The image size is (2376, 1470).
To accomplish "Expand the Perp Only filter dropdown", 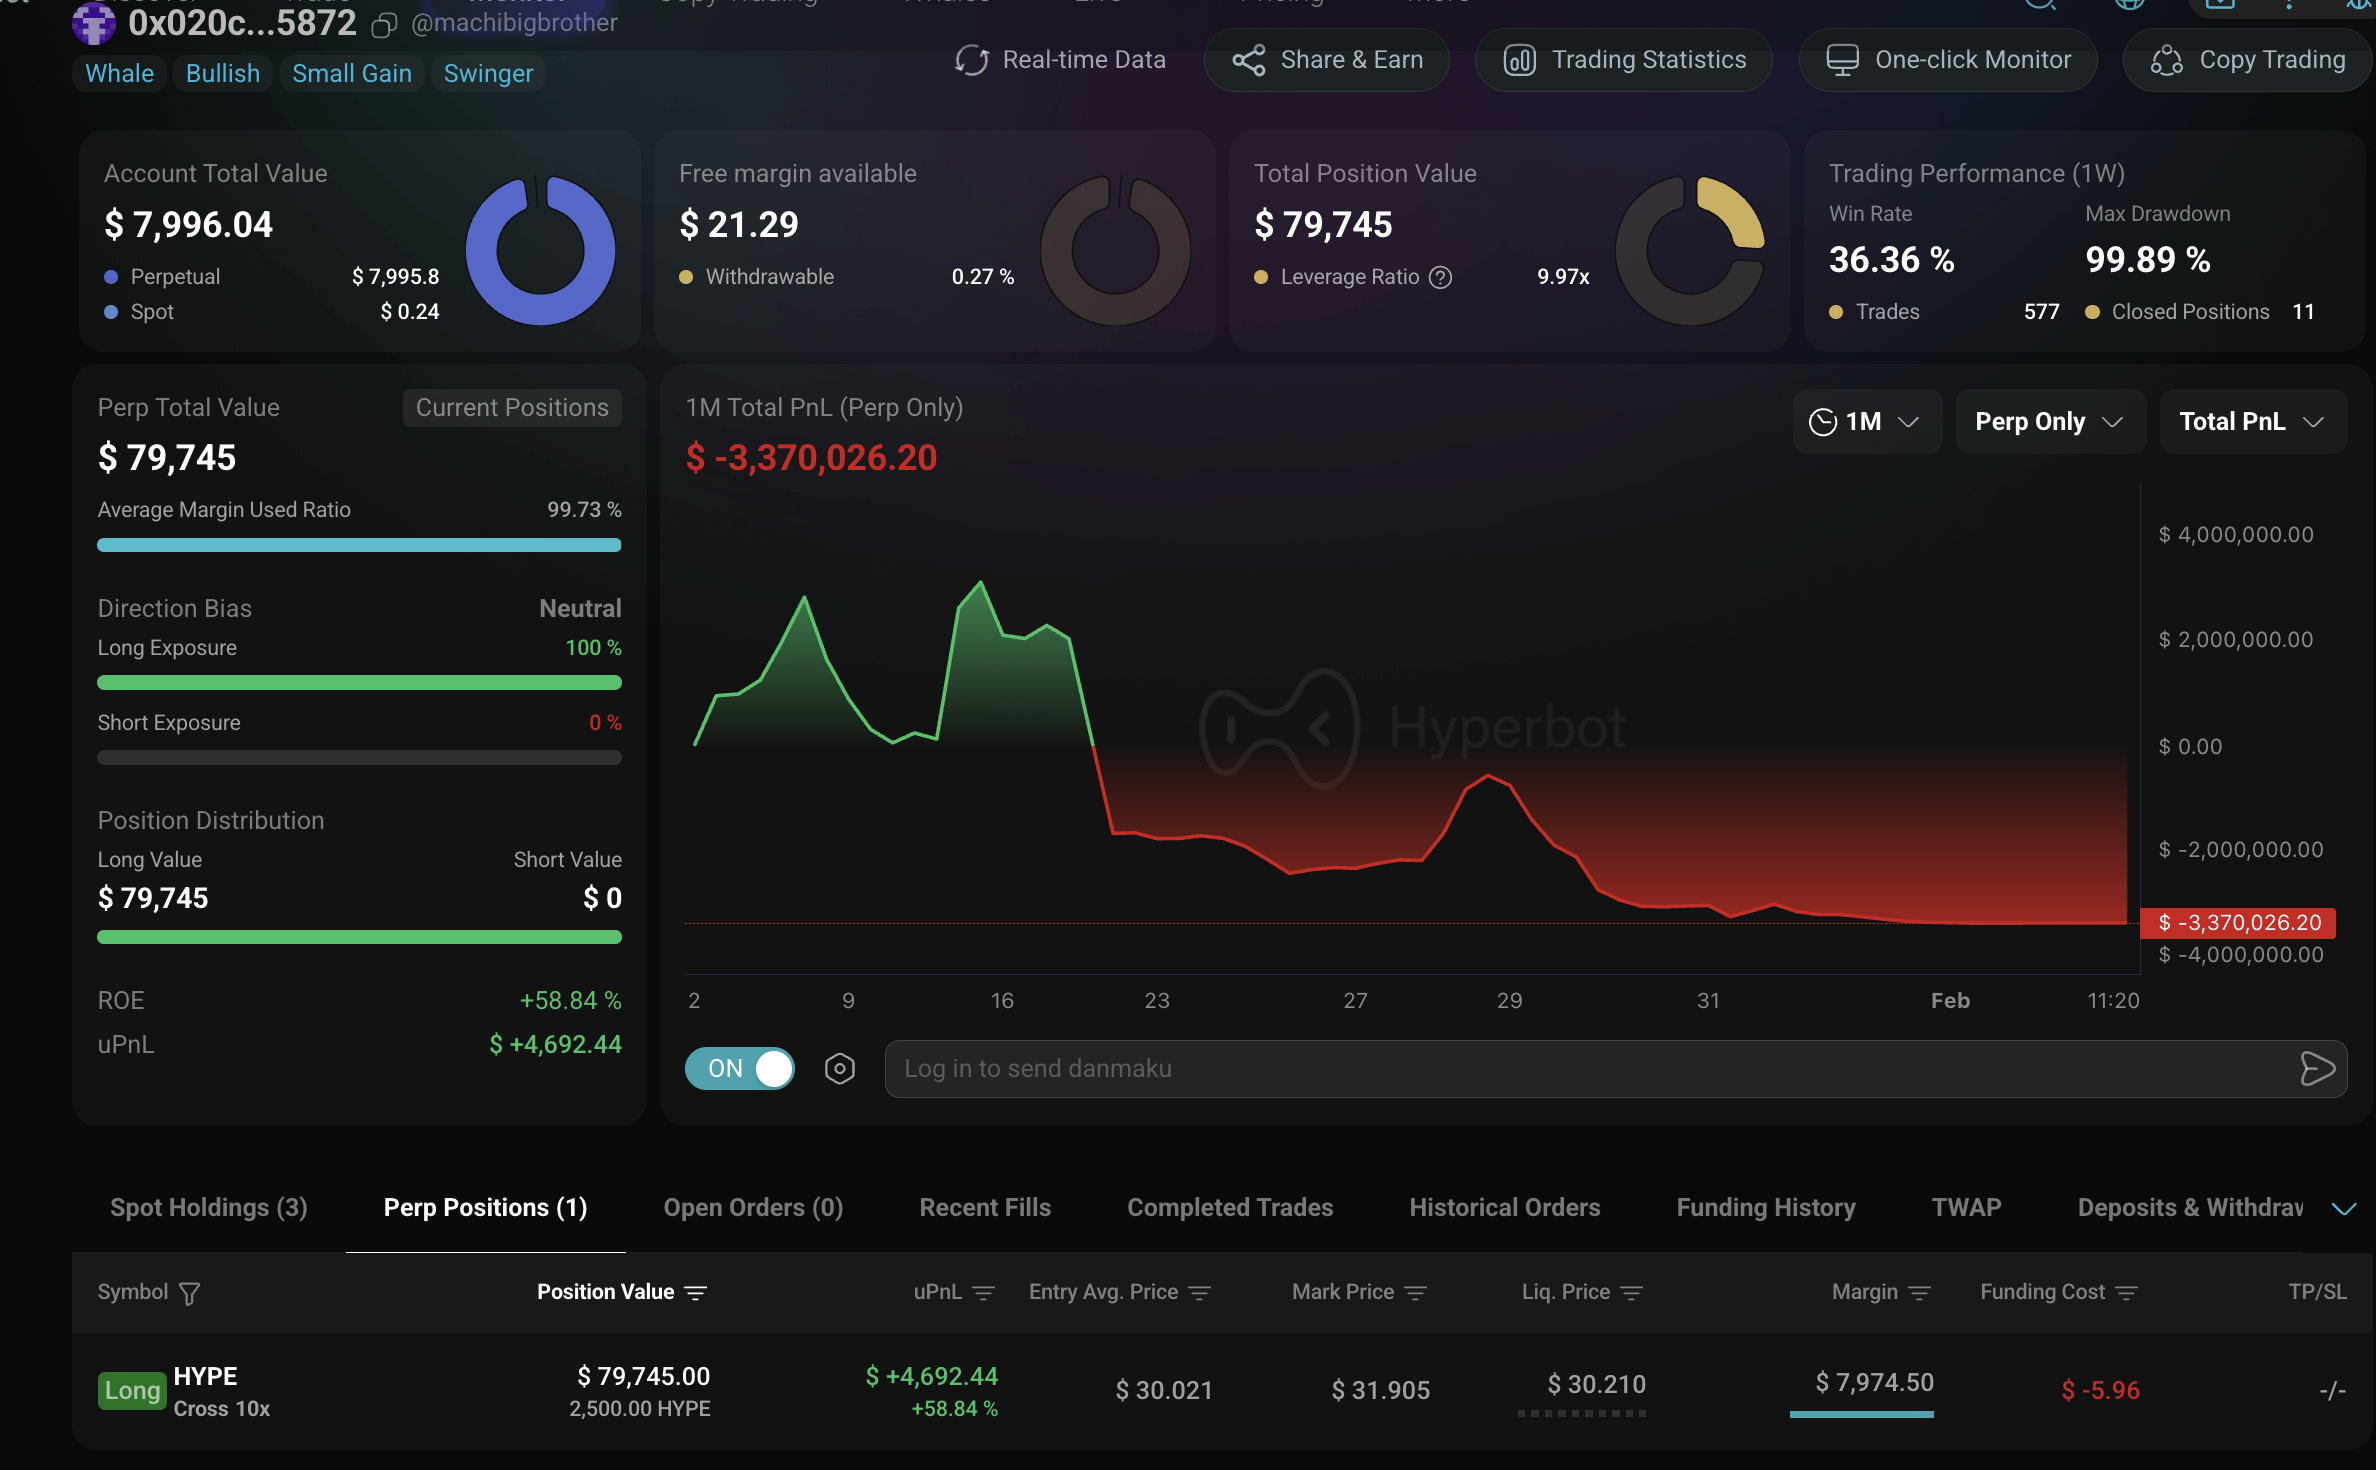I will [2049, 421].
